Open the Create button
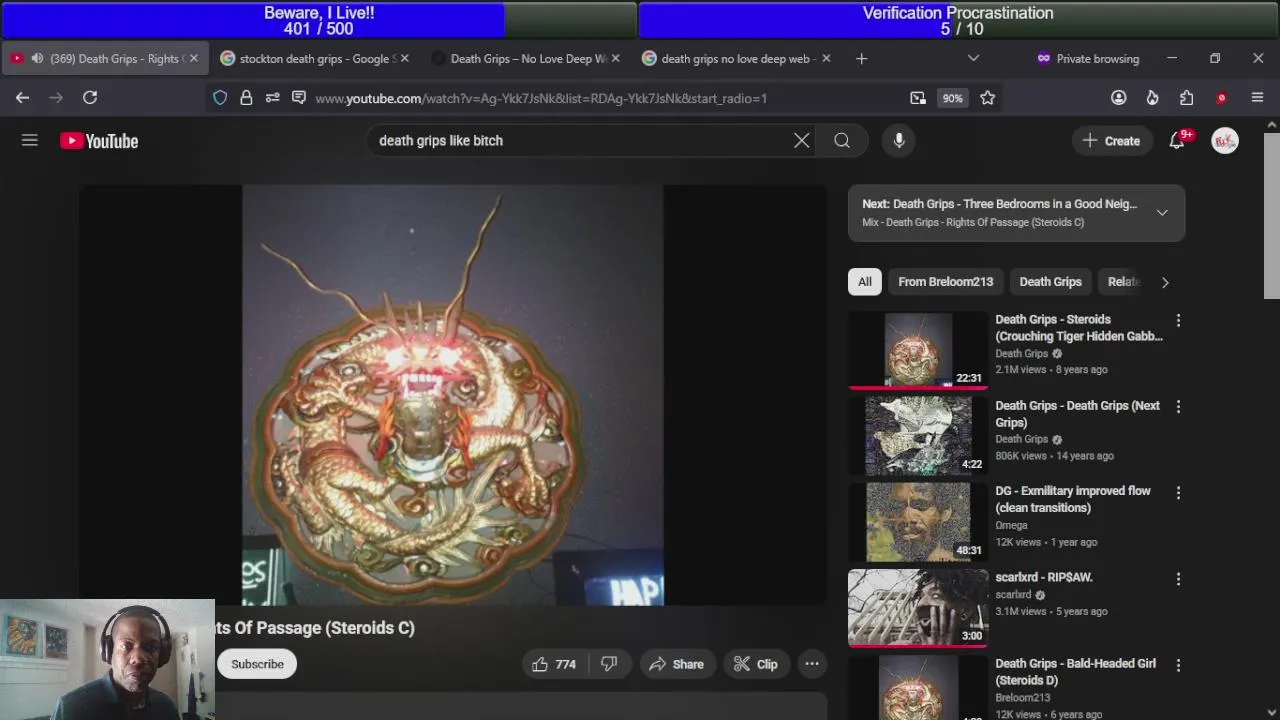 click(1111, 141)
